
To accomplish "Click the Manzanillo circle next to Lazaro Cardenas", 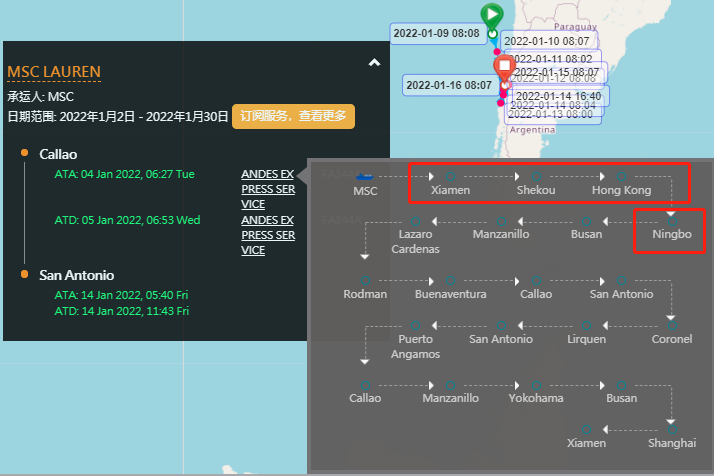I will click(501, 221).
